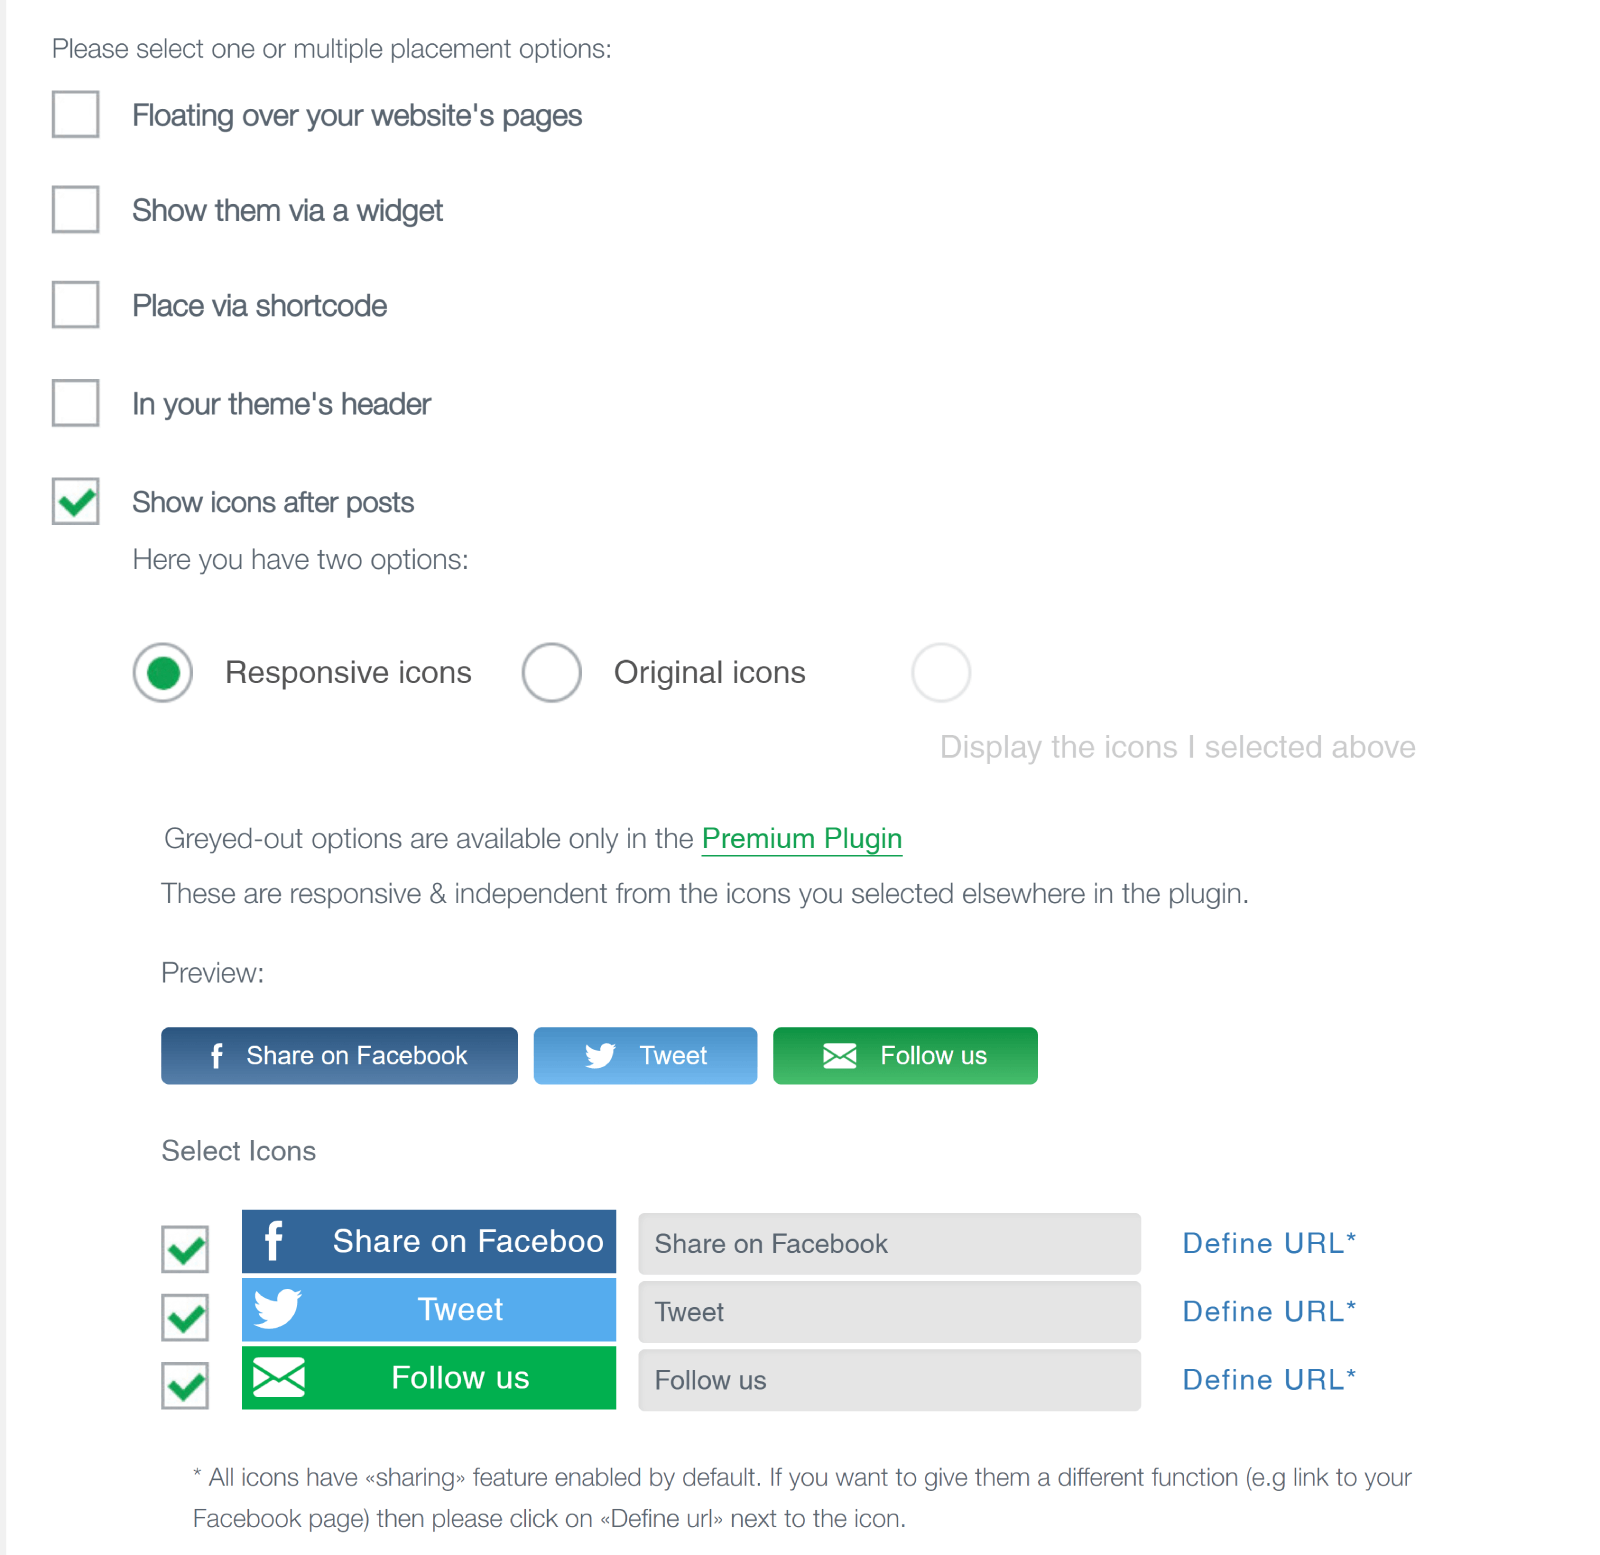Click Define URL next to the Tweet field
This screenshot has width=1600, height=1555.
[1269, 1311]
